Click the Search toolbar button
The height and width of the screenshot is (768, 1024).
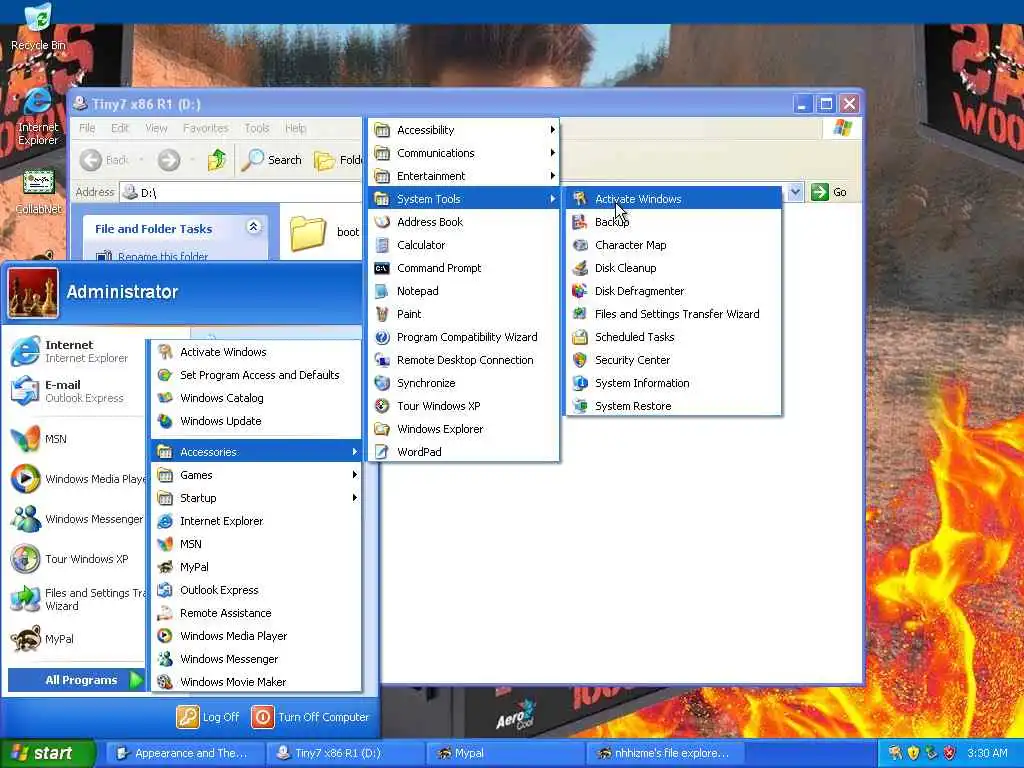[x=272, y=160]
